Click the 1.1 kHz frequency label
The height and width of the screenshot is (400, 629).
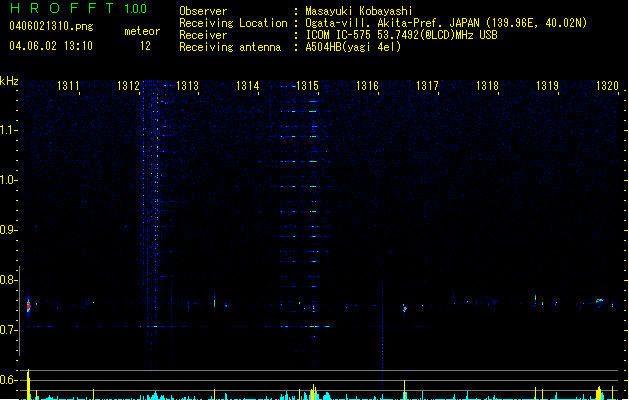click(x=8, y=130)
